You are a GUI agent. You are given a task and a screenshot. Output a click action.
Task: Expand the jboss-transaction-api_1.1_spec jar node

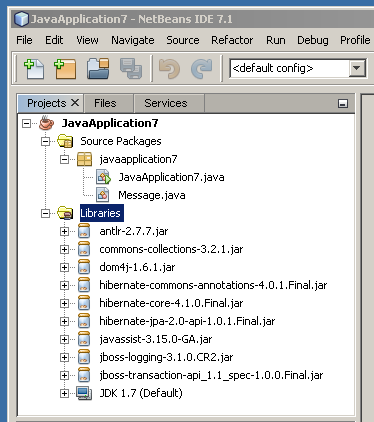coord(64,376)
